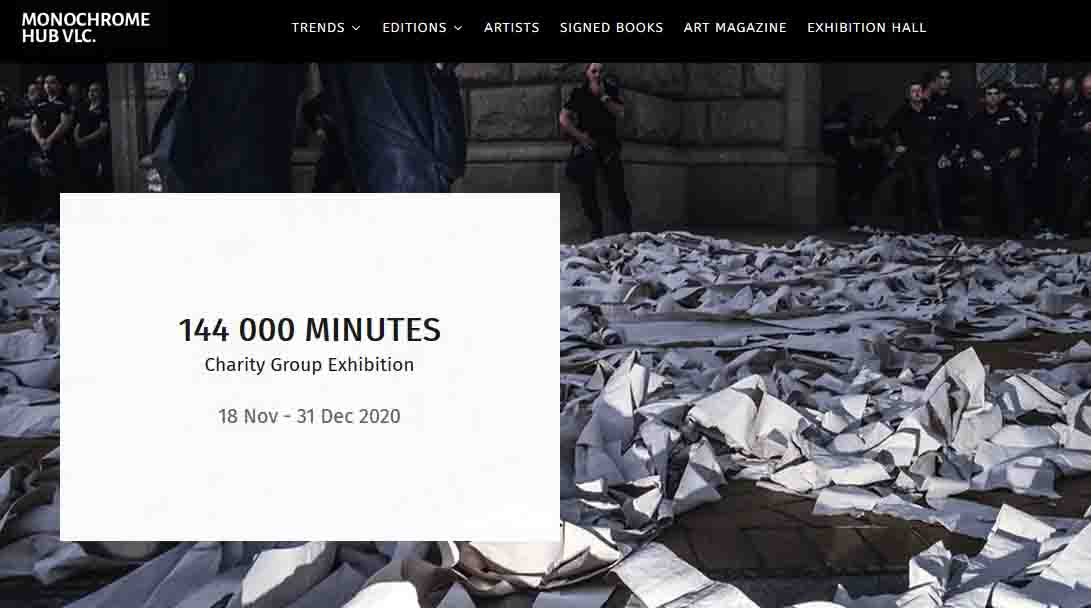The width and height of the screenshot is (1091, 608).
Task: Click the dark blue draped fabric figure
Action: (x=306, y=127)
